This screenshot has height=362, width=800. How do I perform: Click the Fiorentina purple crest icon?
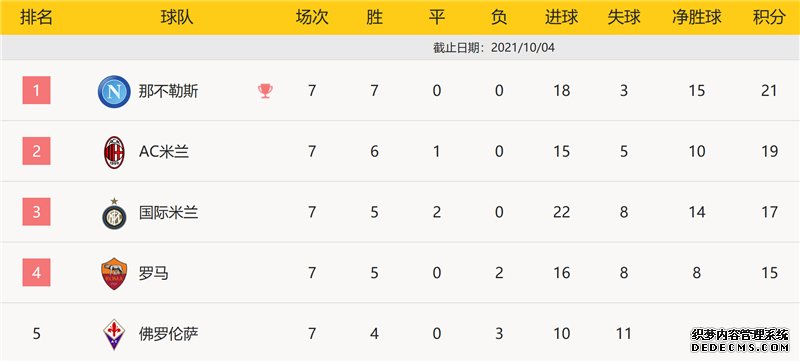coord(114,334)
